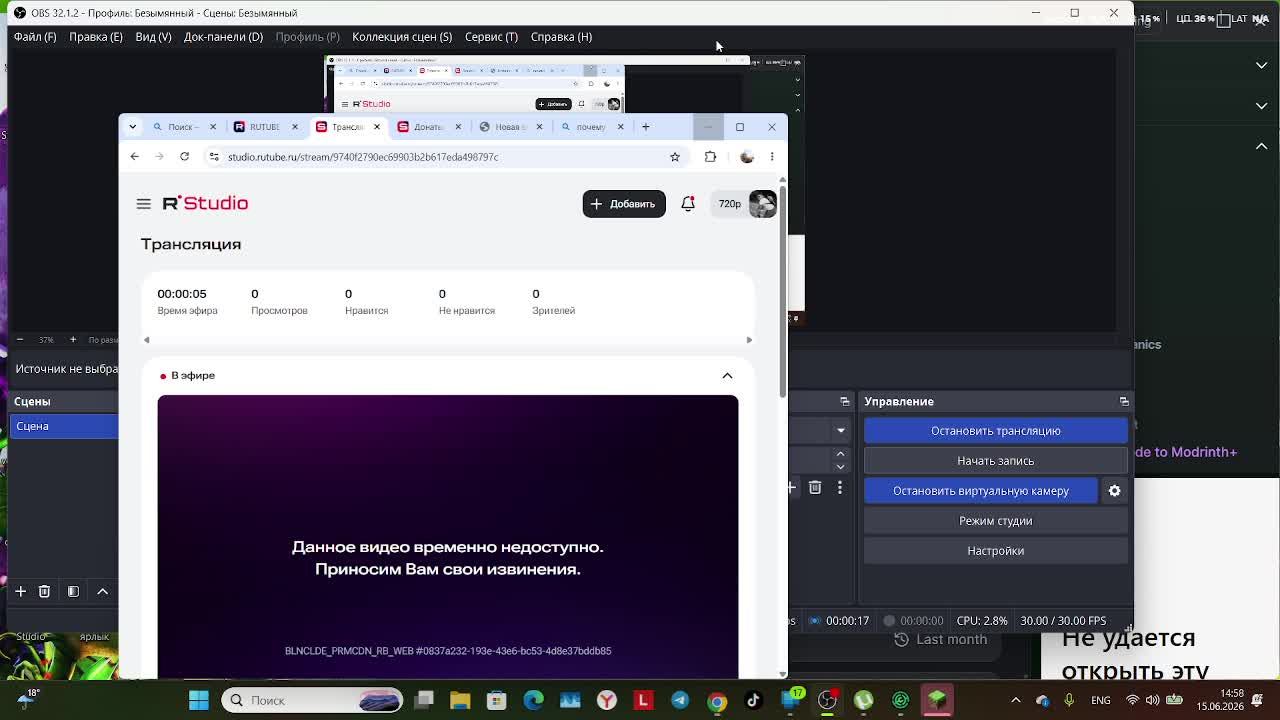This screenshot has height=720, width=1280.
Task: Open Windows Start menu
Action: [x=199, y=700]
